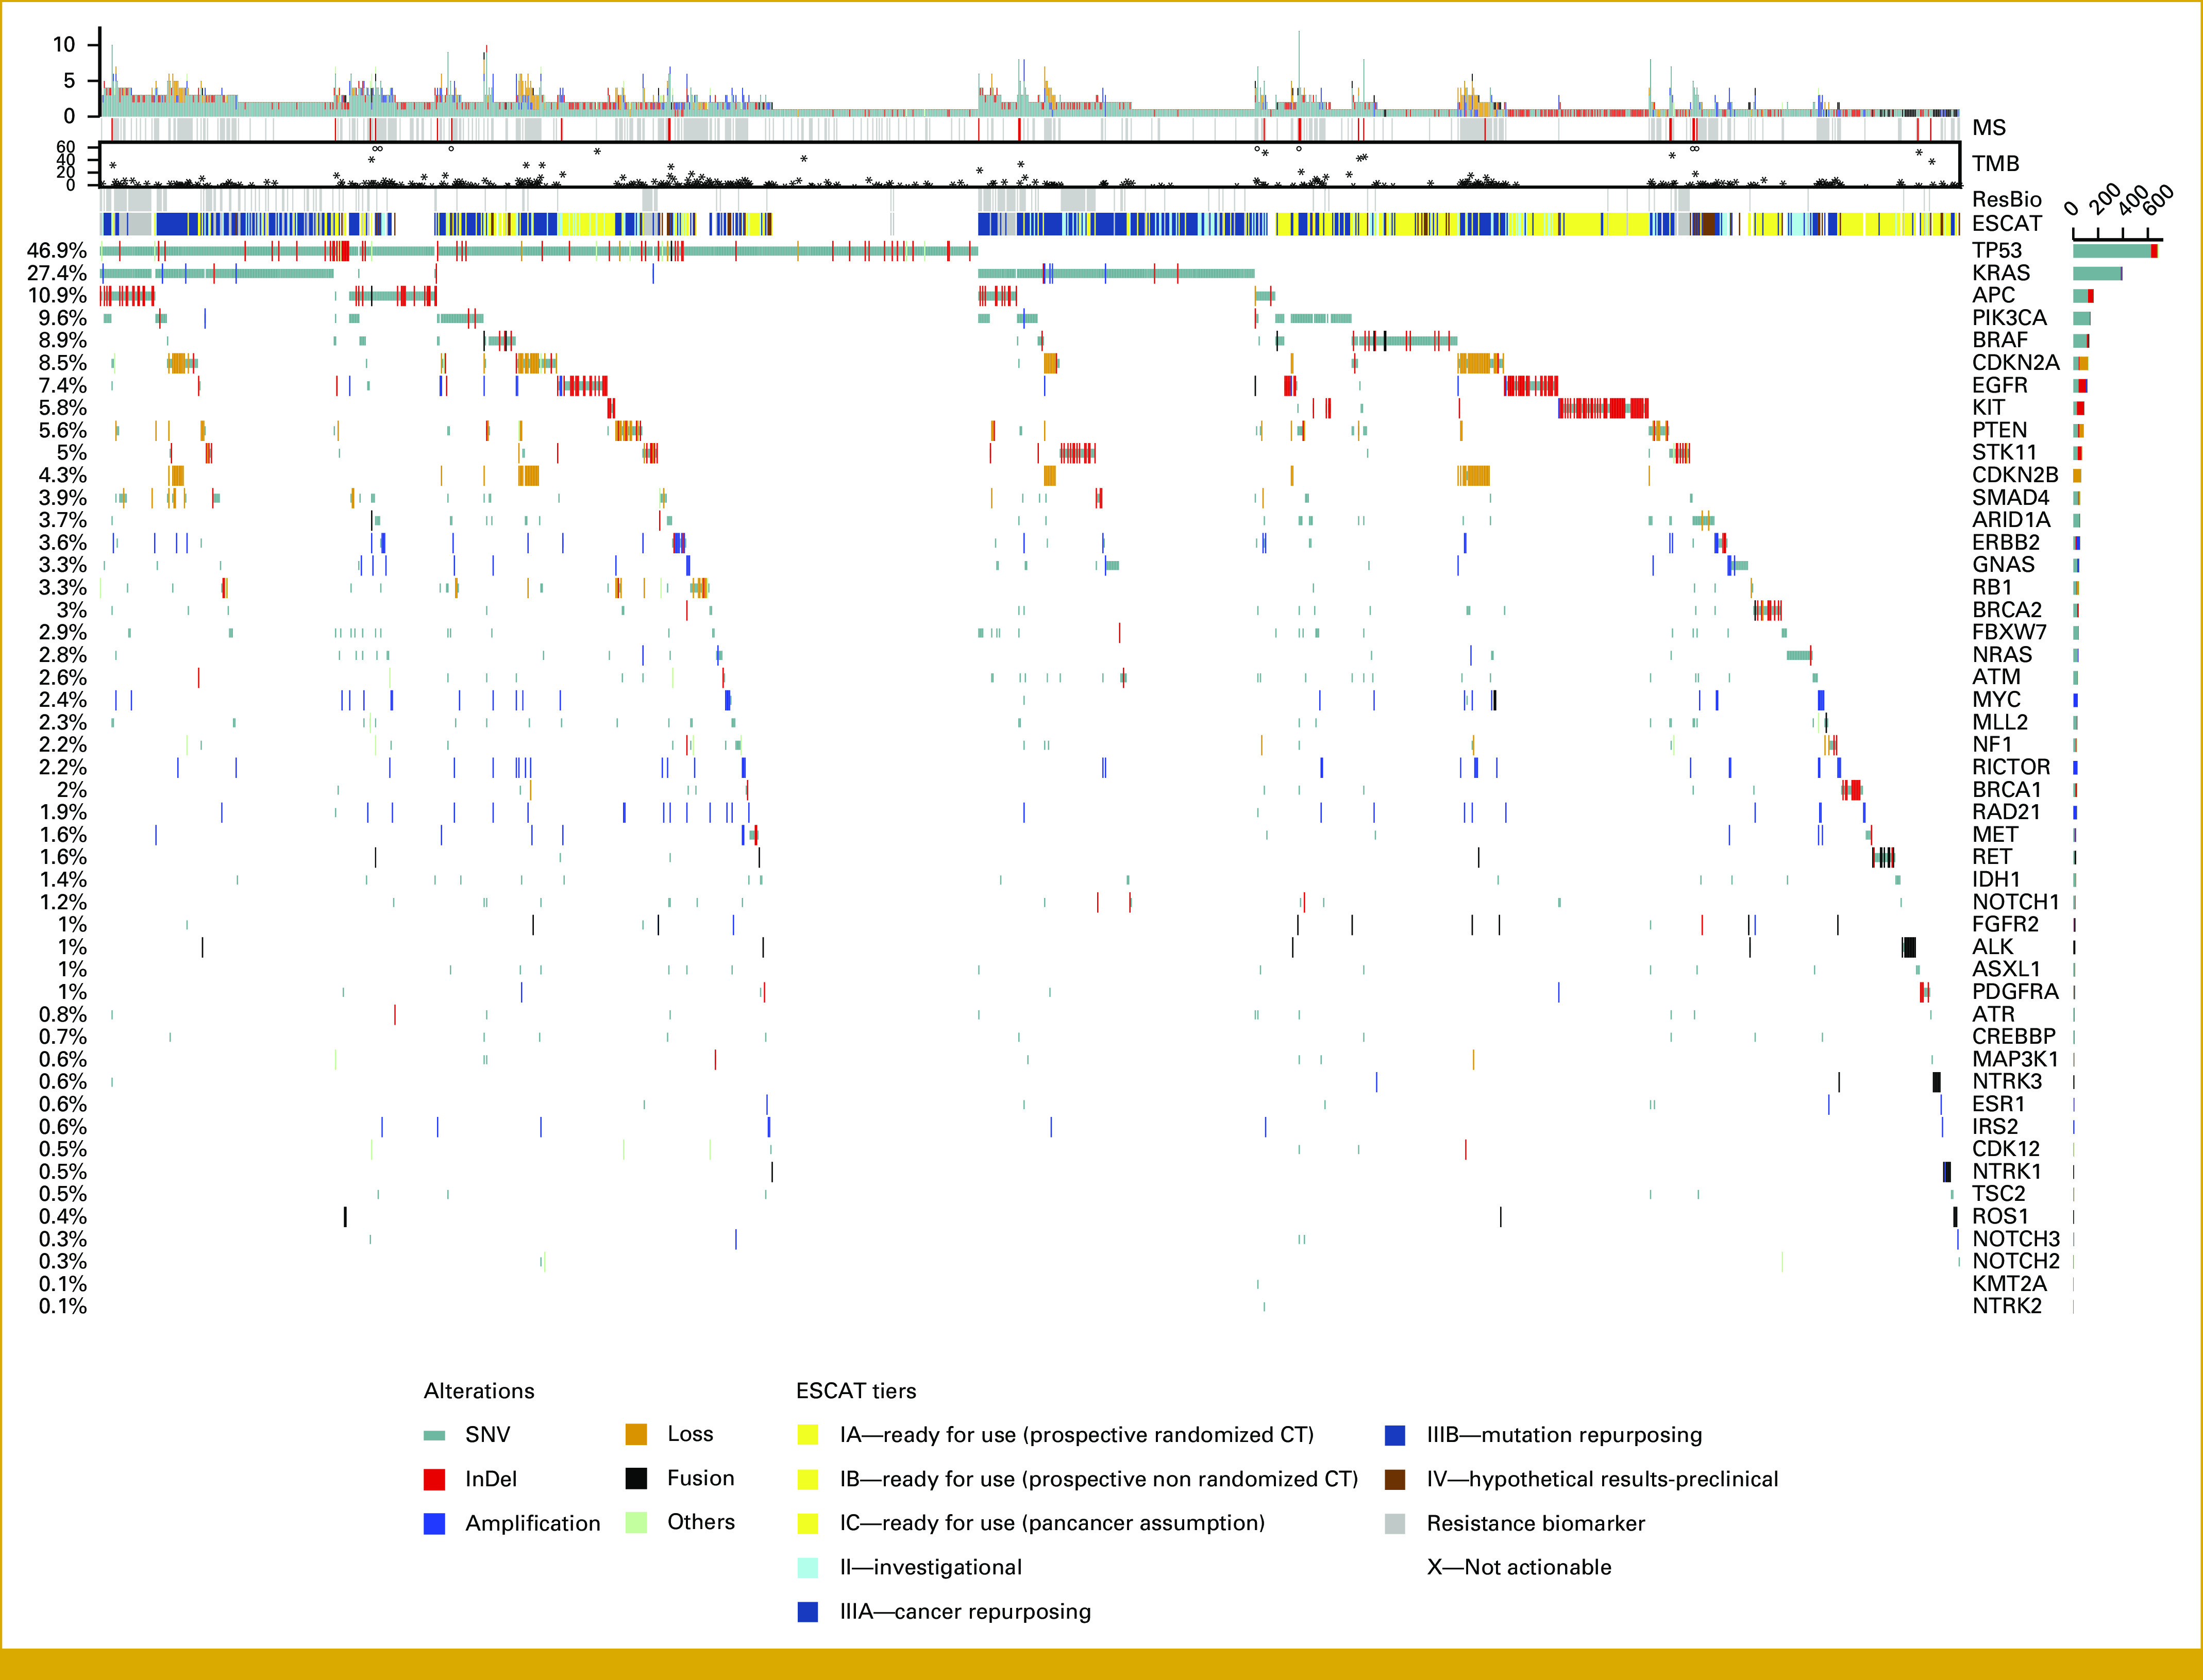Click the IIIA cancer repurposing swatch
The height and width of the screenshot is (1680, 2203).
click(808, 1611)
